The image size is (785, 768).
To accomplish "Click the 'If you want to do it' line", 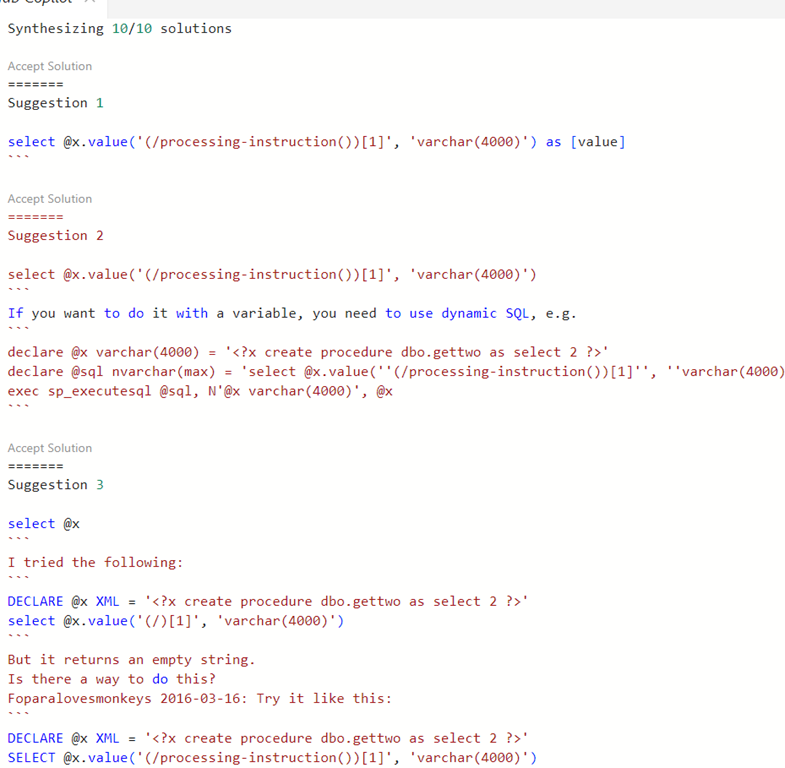I will tap(292, 313).
